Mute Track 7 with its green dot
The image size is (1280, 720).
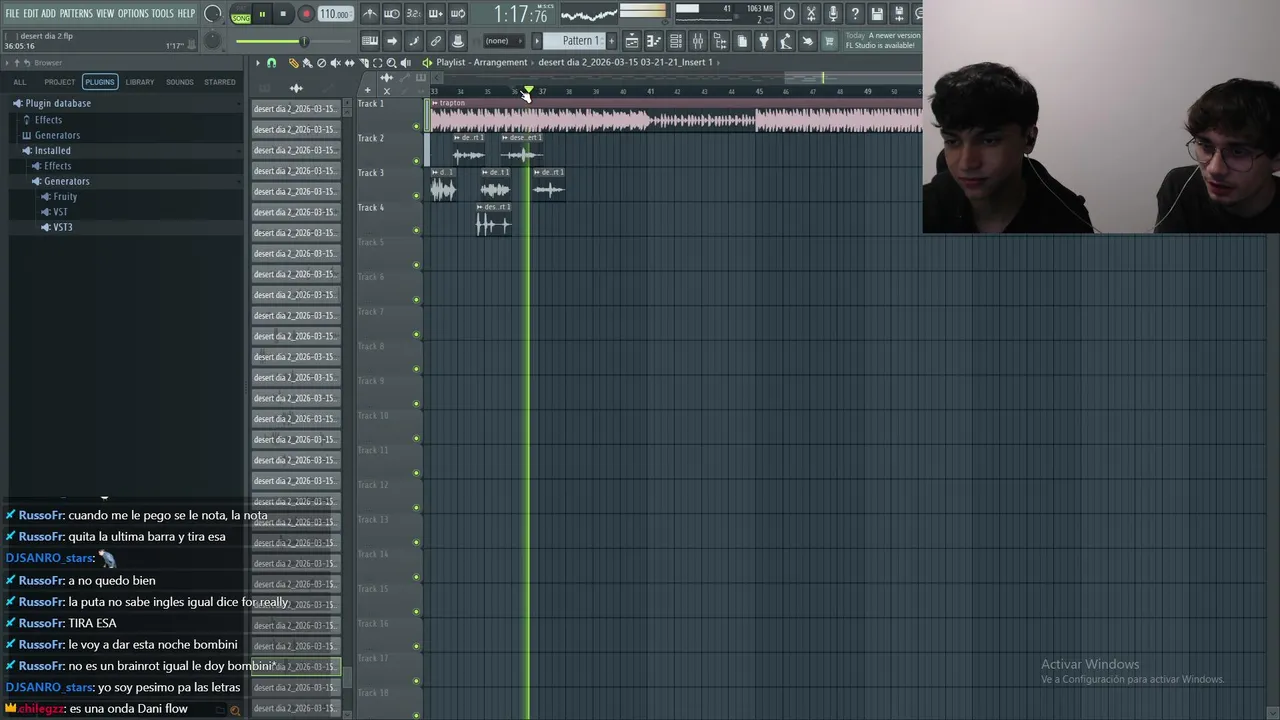click(x=417, y=335)
